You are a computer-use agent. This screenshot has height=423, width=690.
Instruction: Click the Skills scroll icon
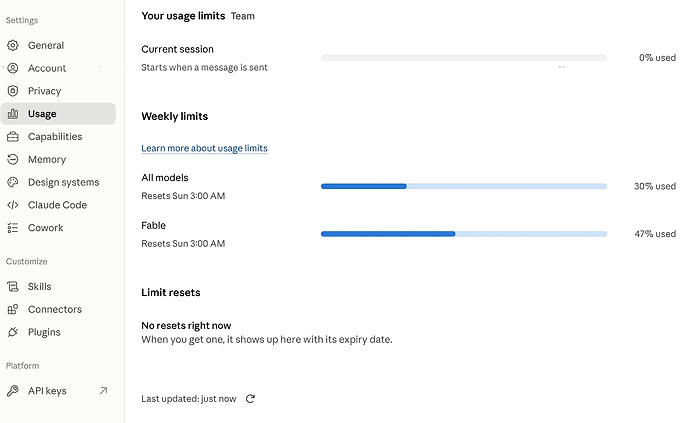tap(13, 287)
